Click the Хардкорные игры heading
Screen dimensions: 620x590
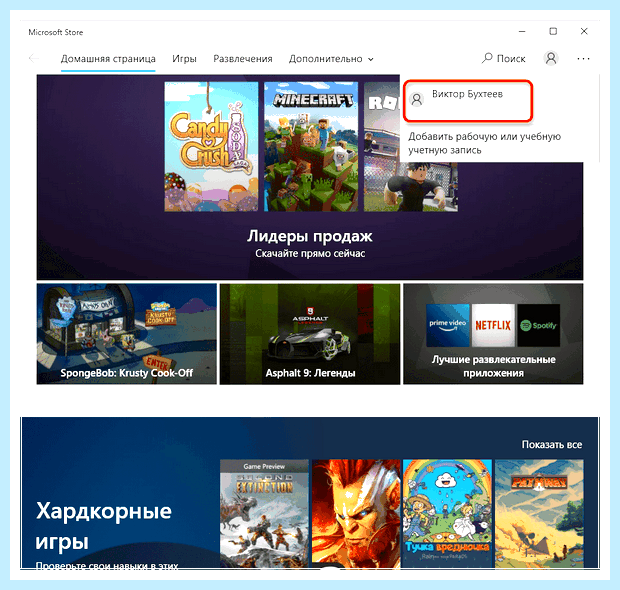pyautogui.click(x=104, y=526)
